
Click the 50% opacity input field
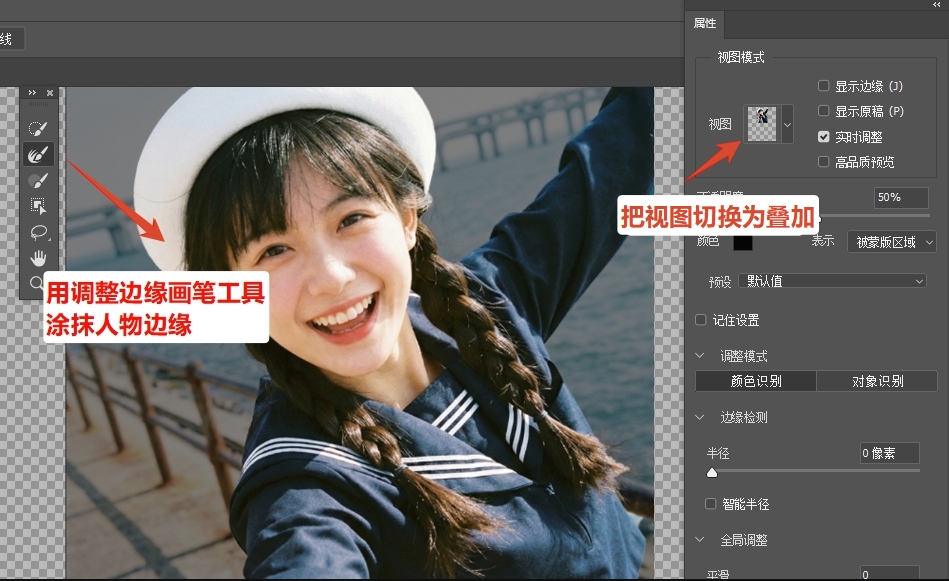[x=899, y=198]
